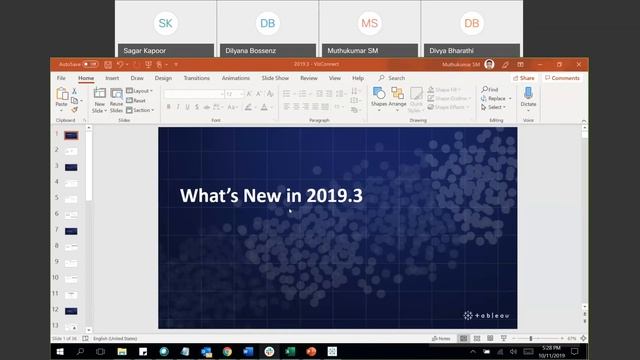Click the Share button
The image size is (640, 360).
(x=524, y=78)
